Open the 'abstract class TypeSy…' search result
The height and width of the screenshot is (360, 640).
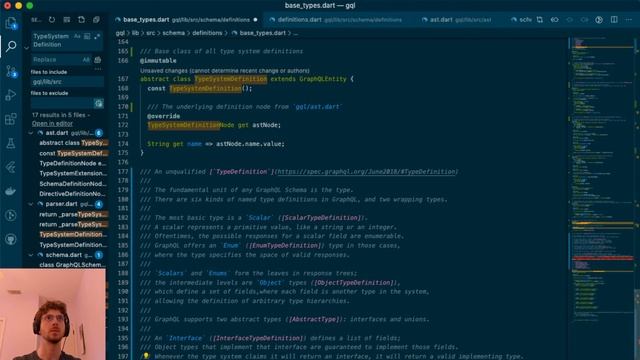tap(73, 143)
